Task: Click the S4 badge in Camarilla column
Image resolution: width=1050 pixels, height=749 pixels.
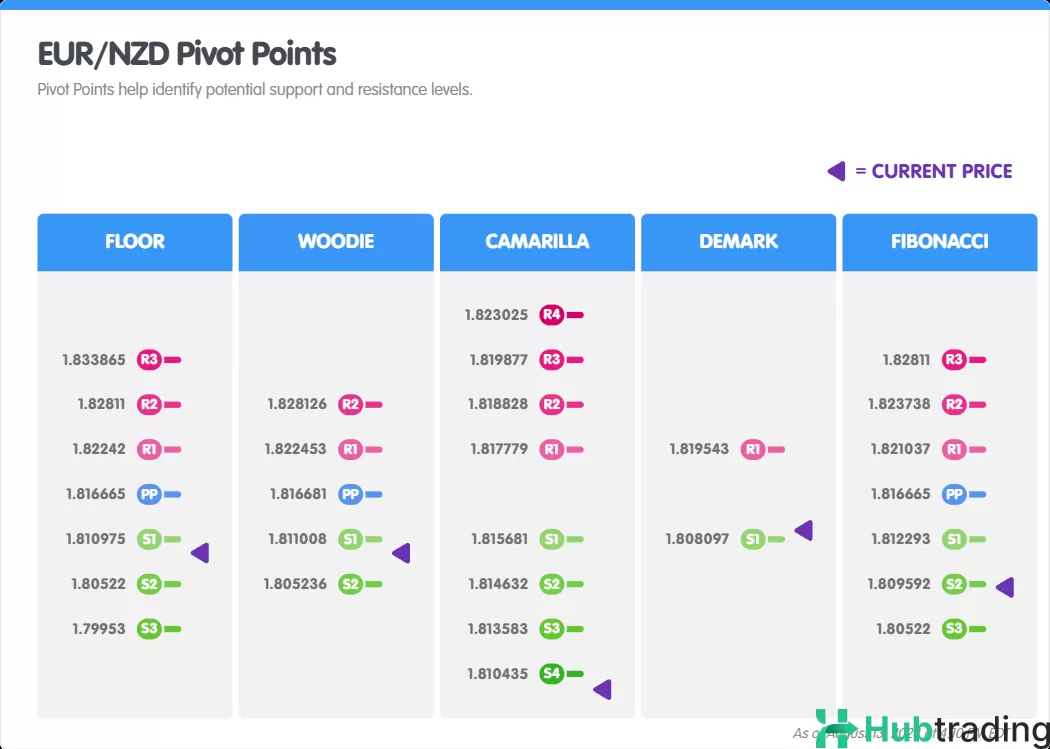Action: click(x=551, y=674)
